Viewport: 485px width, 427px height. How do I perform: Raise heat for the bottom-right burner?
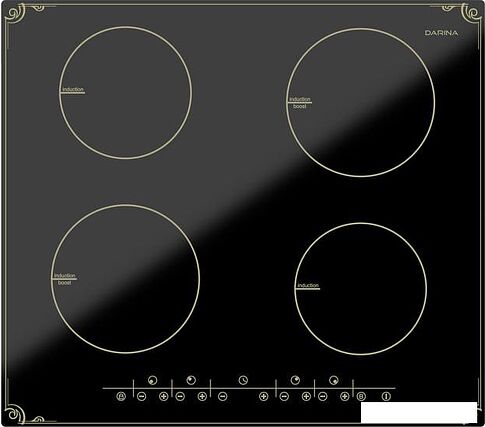pos(345,396)
